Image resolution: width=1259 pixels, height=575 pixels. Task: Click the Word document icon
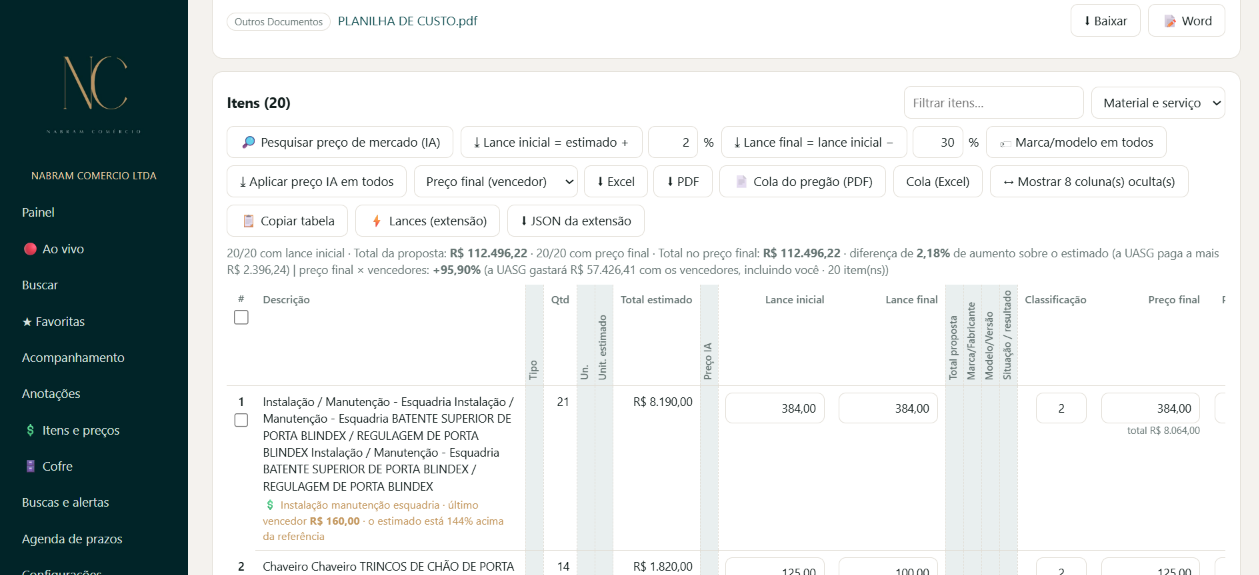point(1170,21)
